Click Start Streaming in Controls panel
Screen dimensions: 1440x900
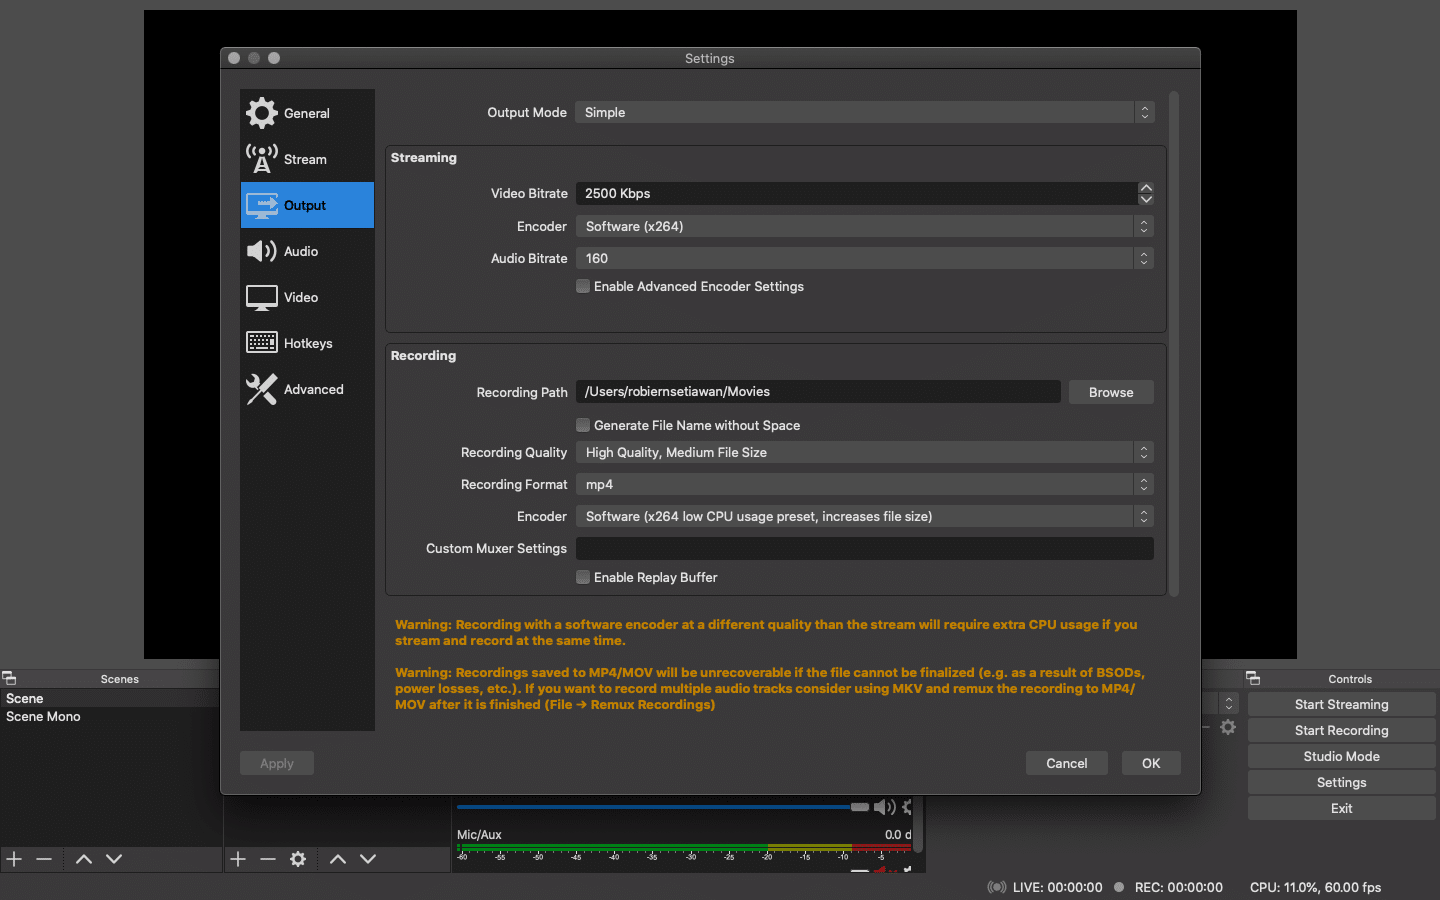[x=1341, y=704]
